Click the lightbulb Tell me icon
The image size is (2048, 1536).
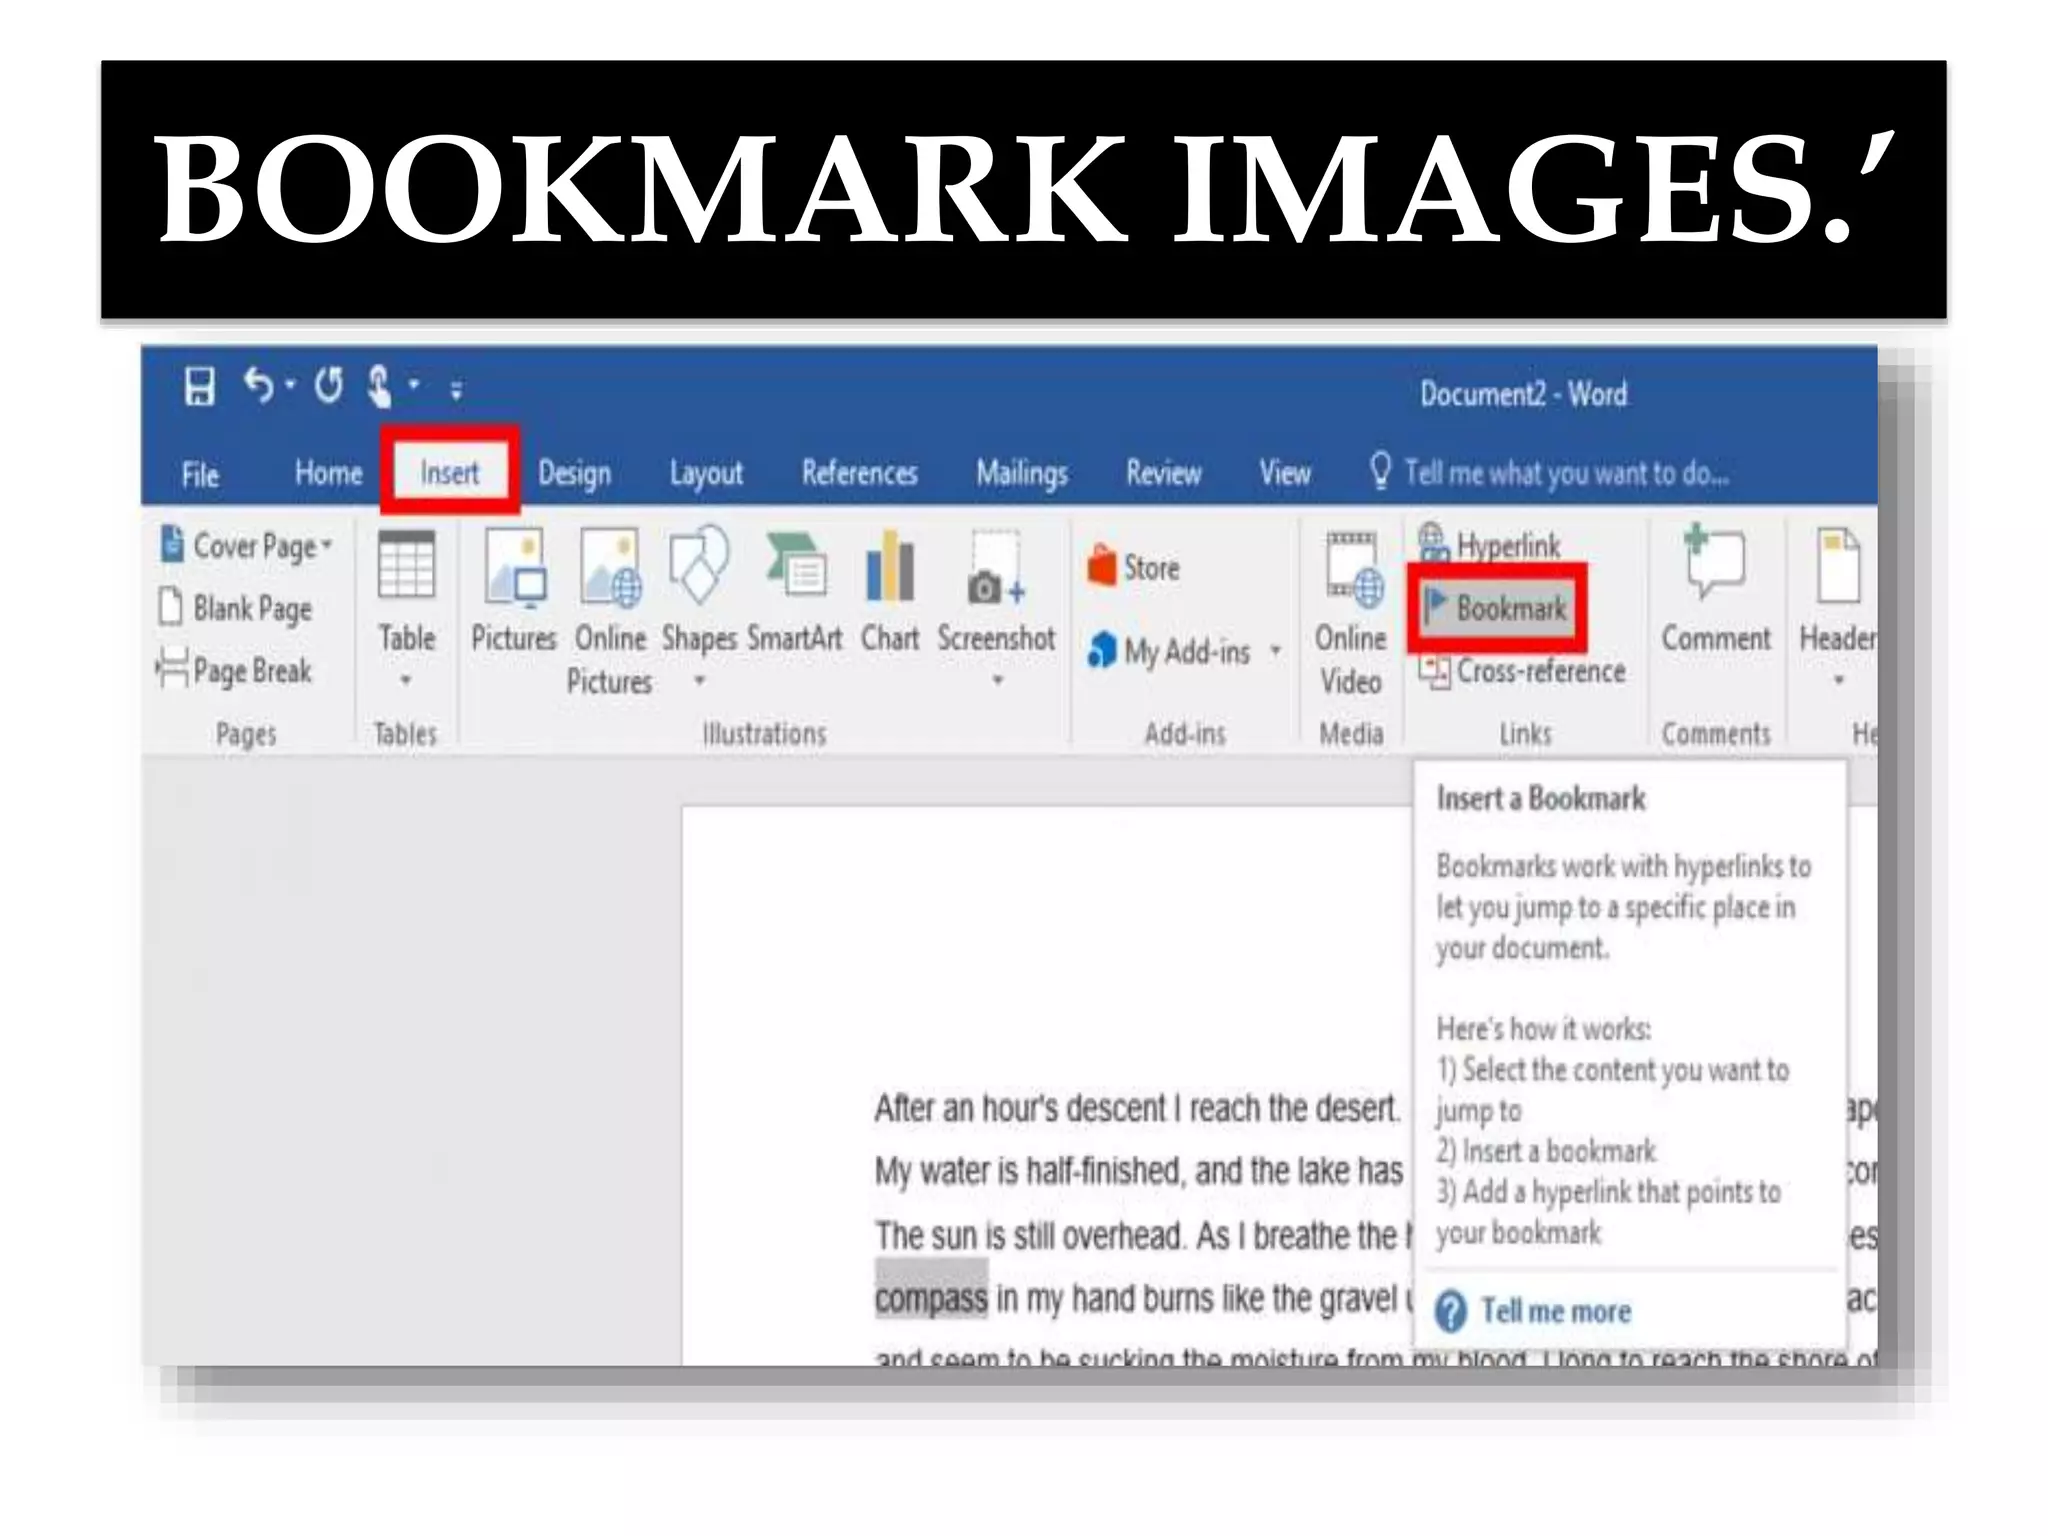1381,471
